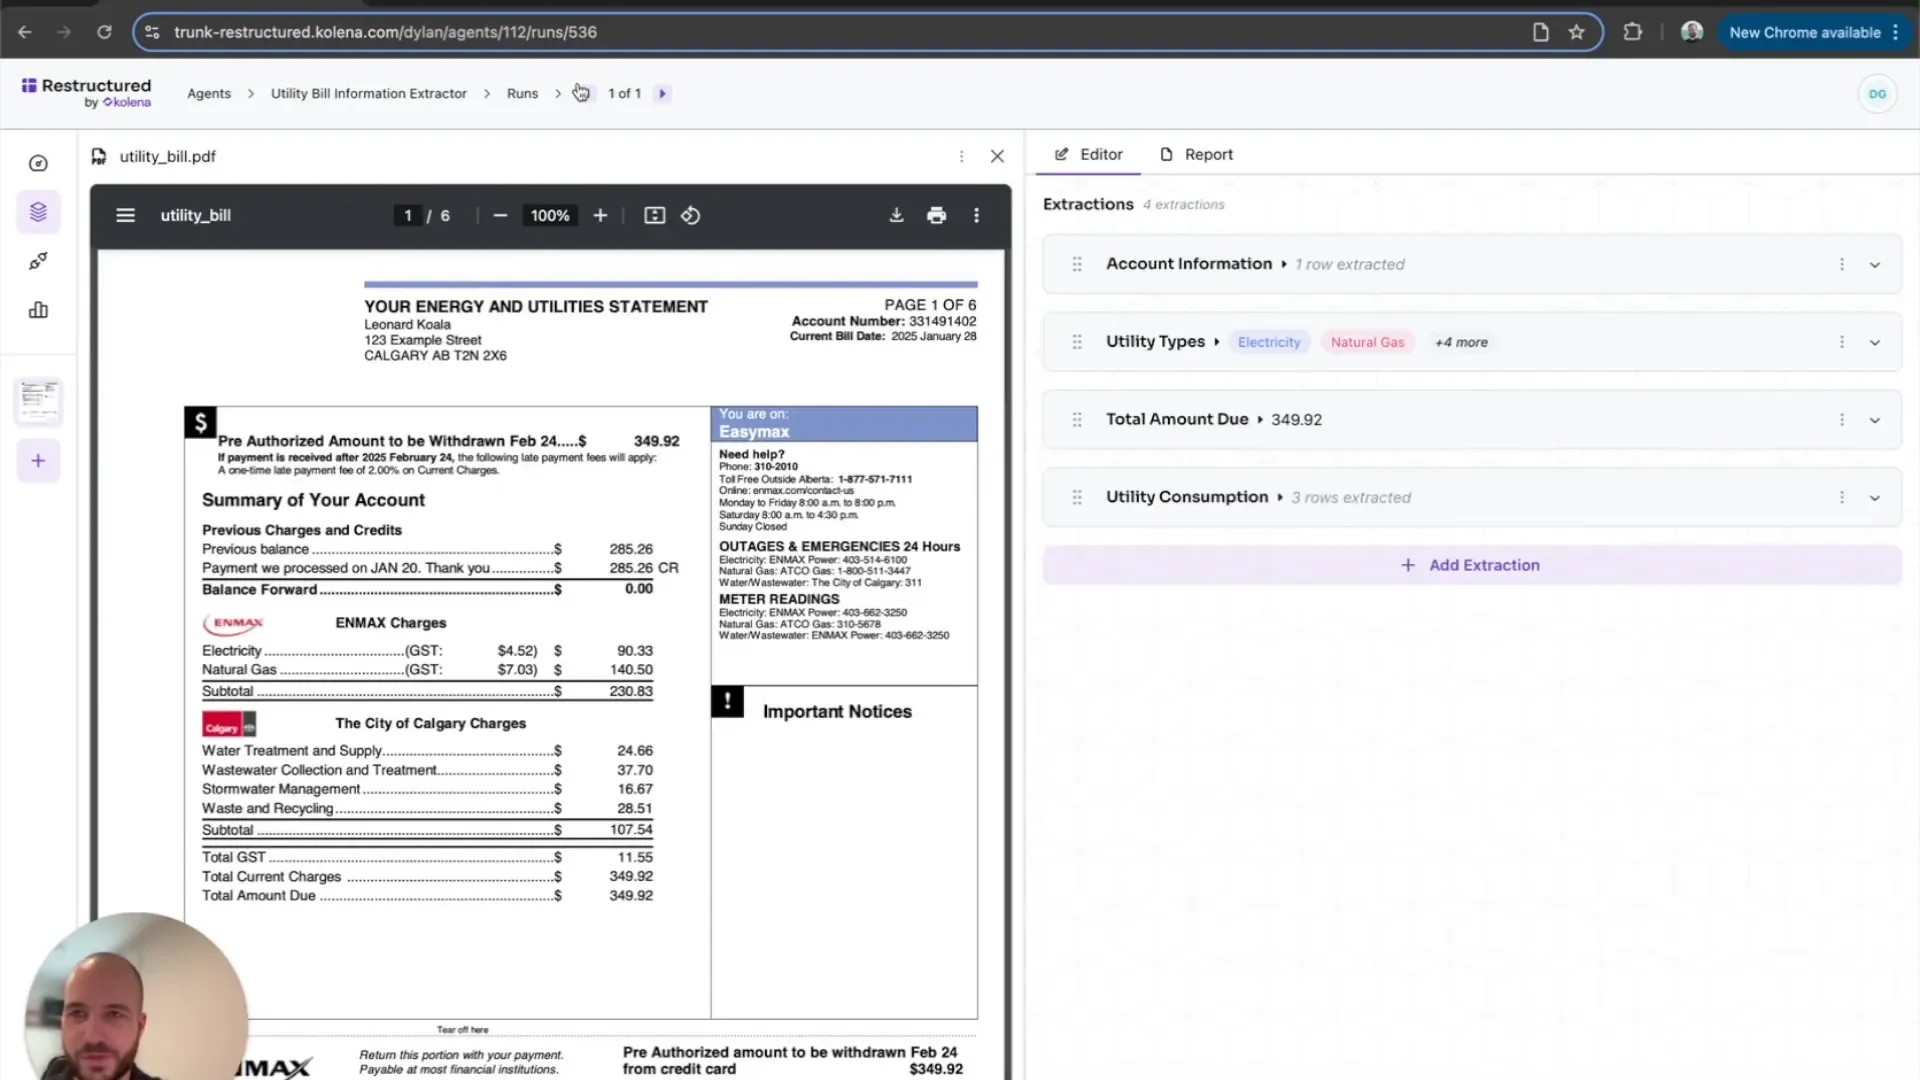Open the Total Amount Due options menu
1920x1080 pixels.
[1841, 419]
